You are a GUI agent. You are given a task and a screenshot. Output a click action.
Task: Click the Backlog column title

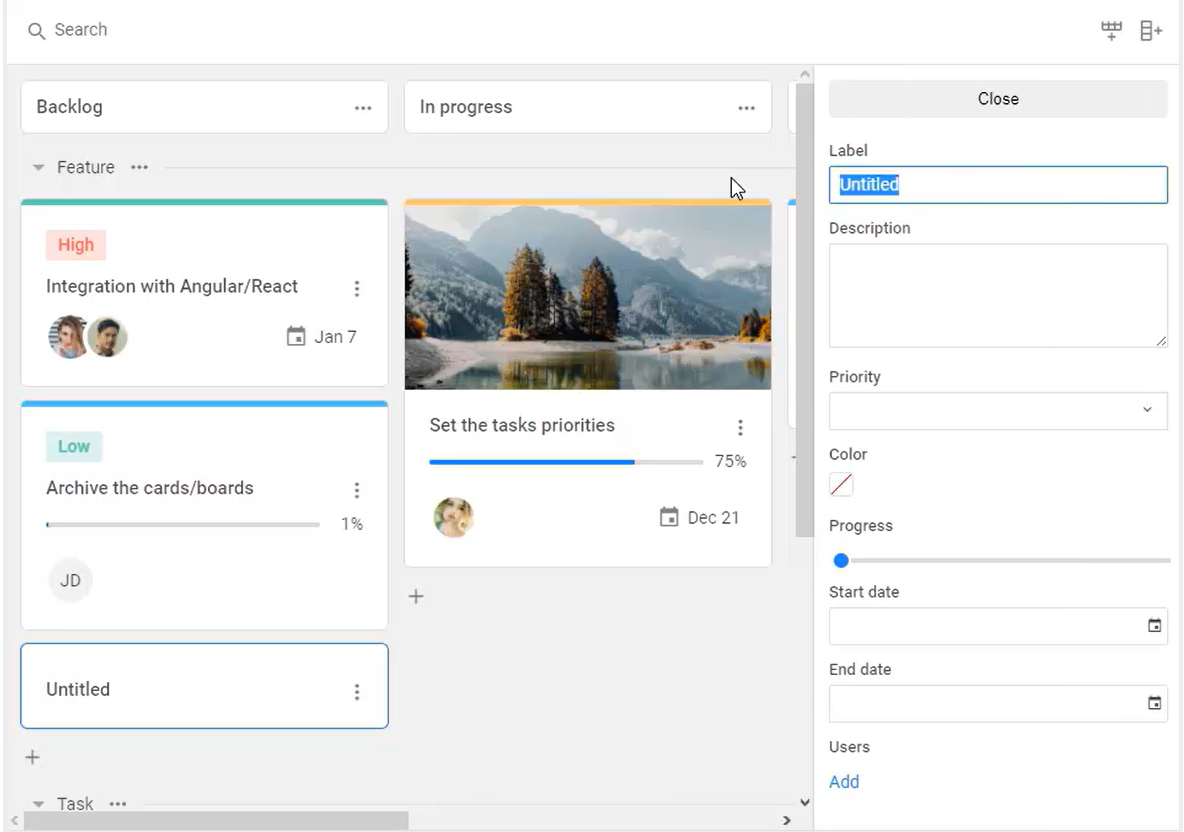pos(69,106)
